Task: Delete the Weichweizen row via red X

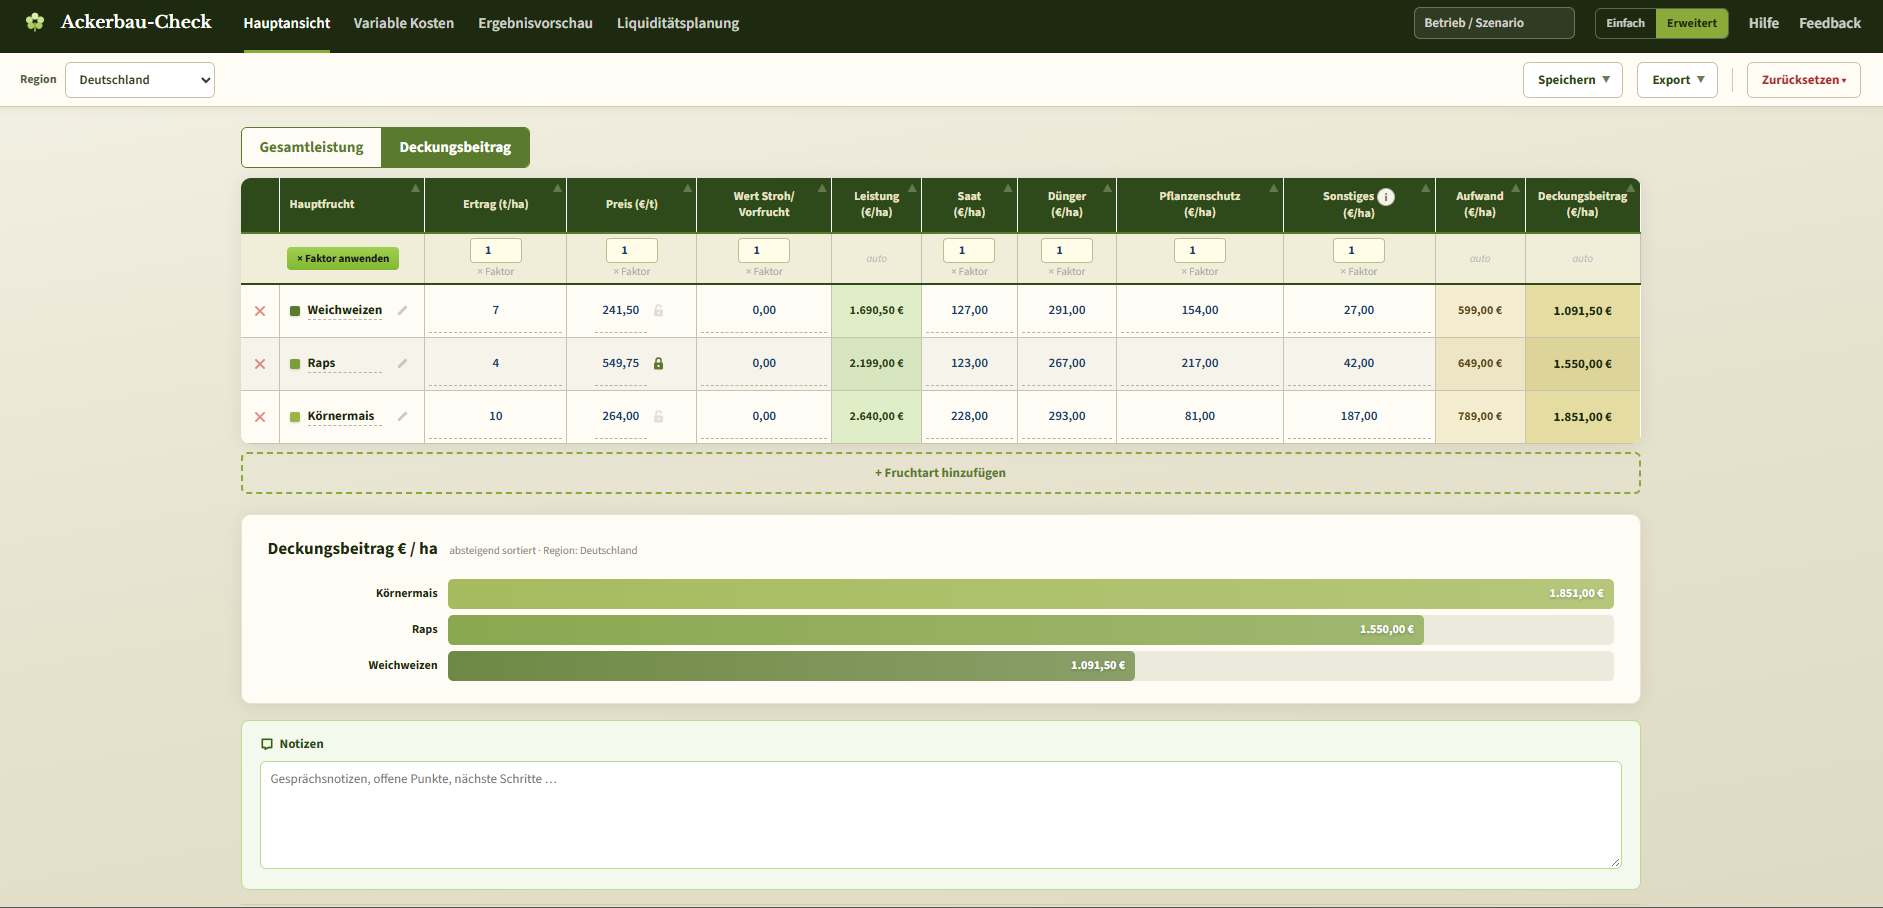Action: click(x=260, y=311)
